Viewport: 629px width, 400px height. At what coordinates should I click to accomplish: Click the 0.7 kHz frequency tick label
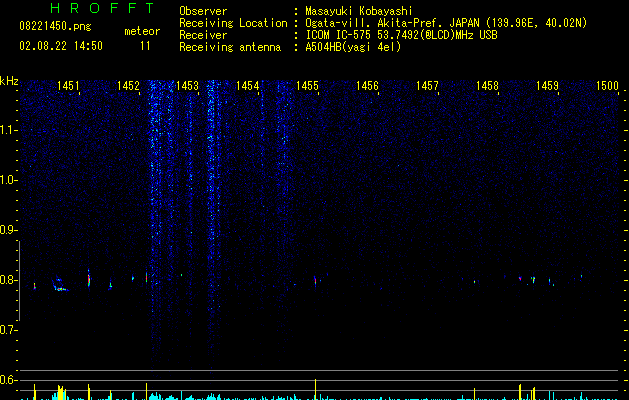click(7, 330)
